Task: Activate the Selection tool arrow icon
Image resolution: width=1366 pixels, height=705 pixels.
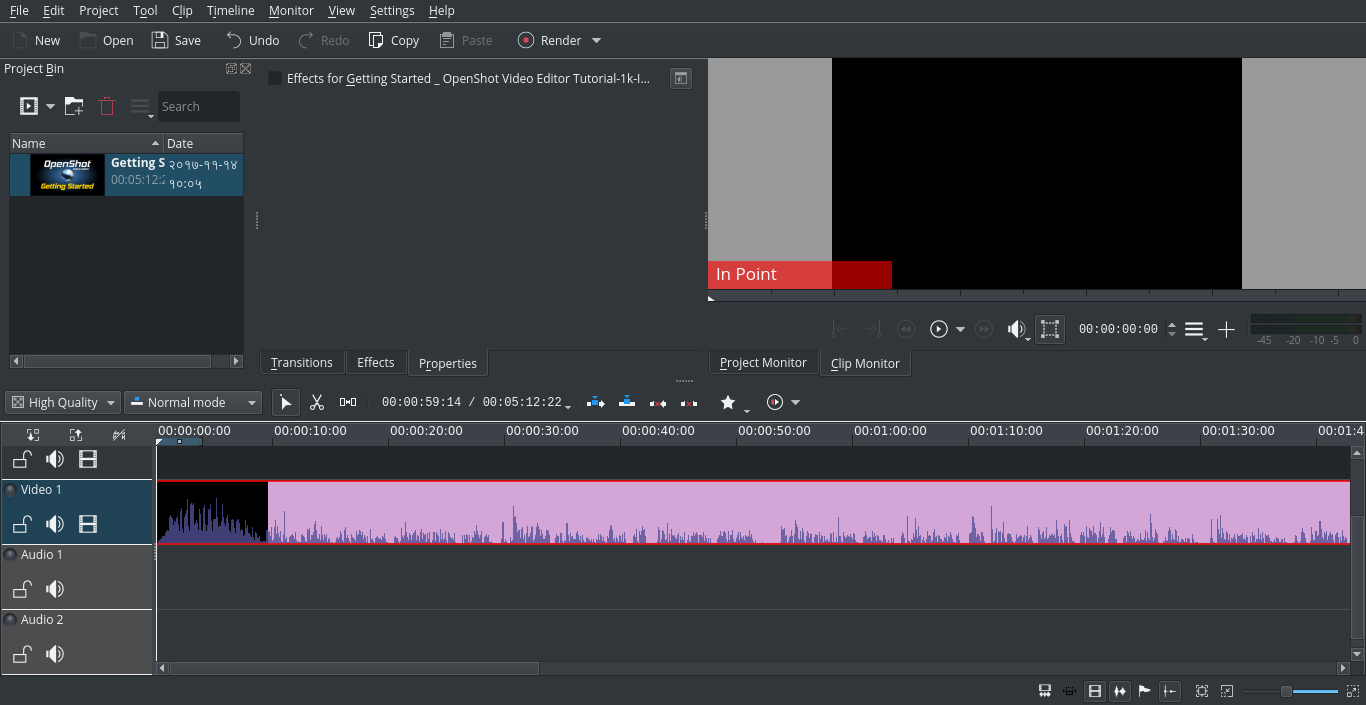Action: tap(286, 402)
